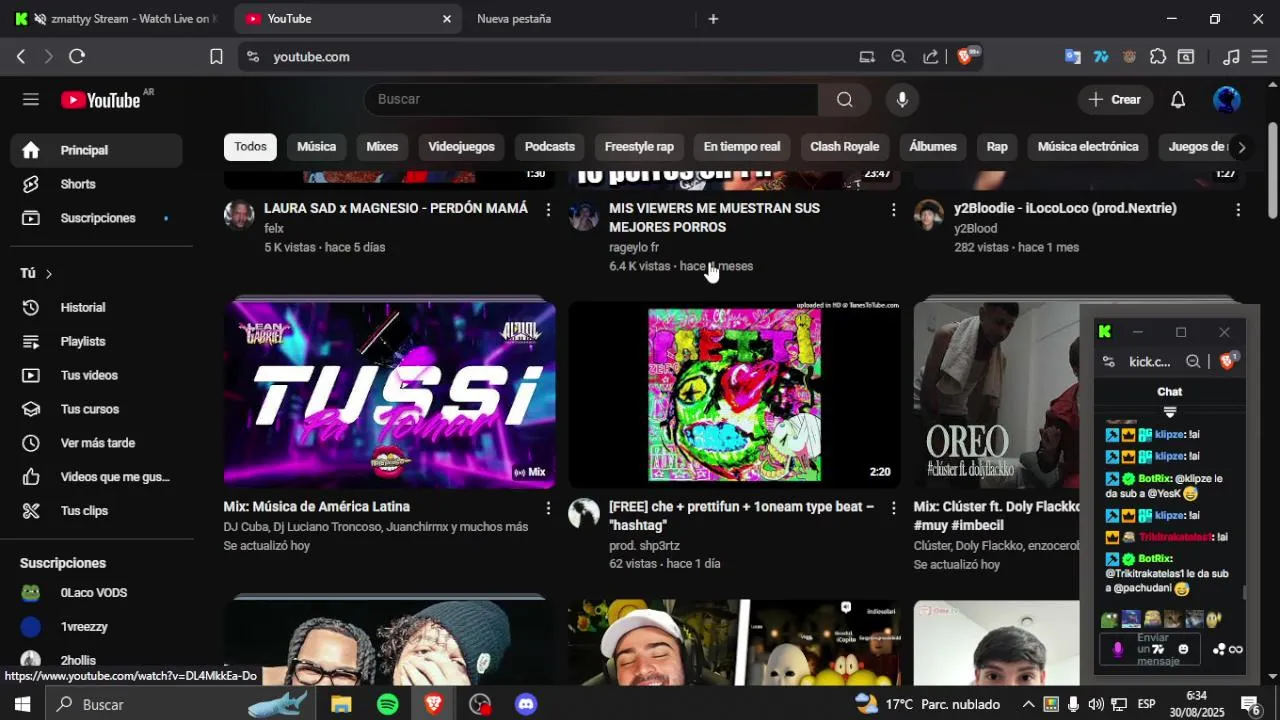Viewport: 1280px width, 720px height.
Task: Open options for Mix: Música de América Latina
Action: tap(548, 508)
